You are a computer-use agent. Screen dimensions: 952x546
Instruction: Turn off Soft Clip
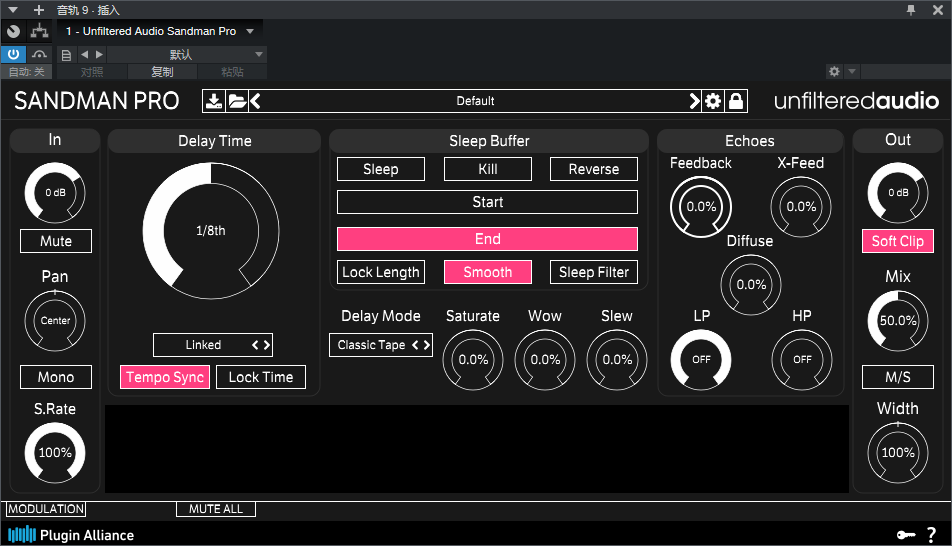[897, 241]
